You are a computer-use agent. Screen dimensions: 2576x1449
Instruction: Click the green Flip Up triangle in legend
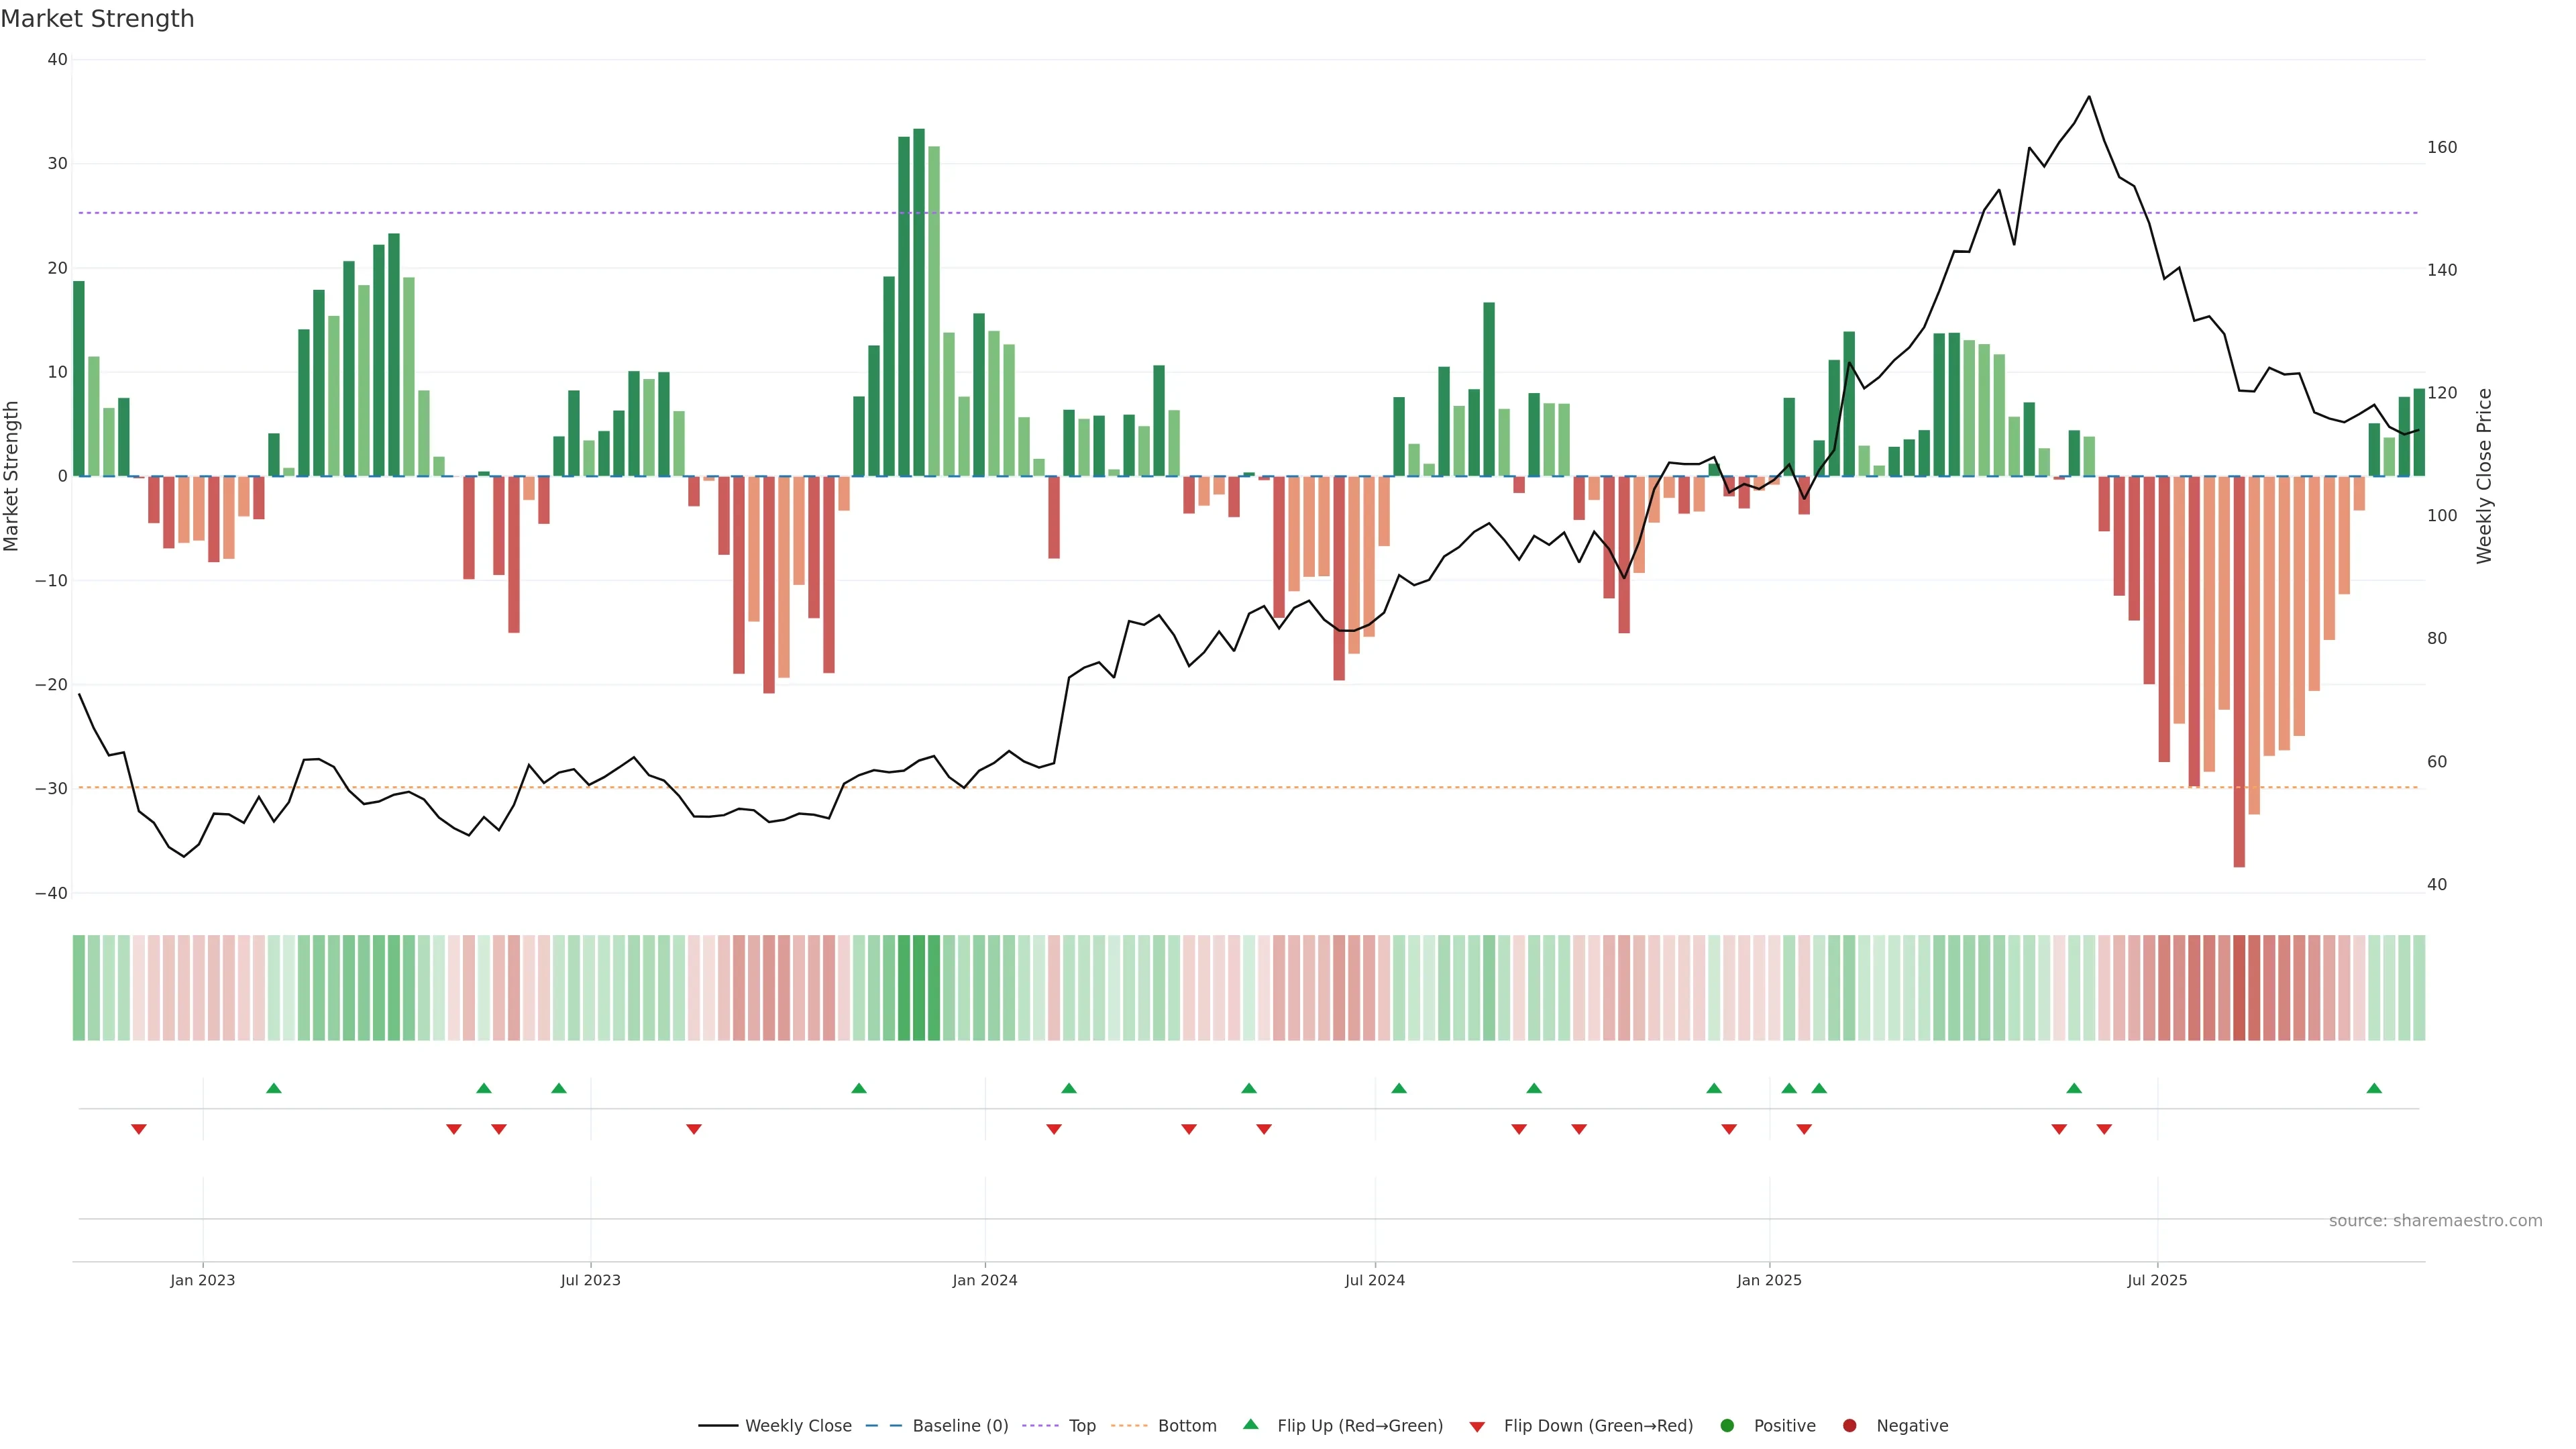point(1250,1424)
